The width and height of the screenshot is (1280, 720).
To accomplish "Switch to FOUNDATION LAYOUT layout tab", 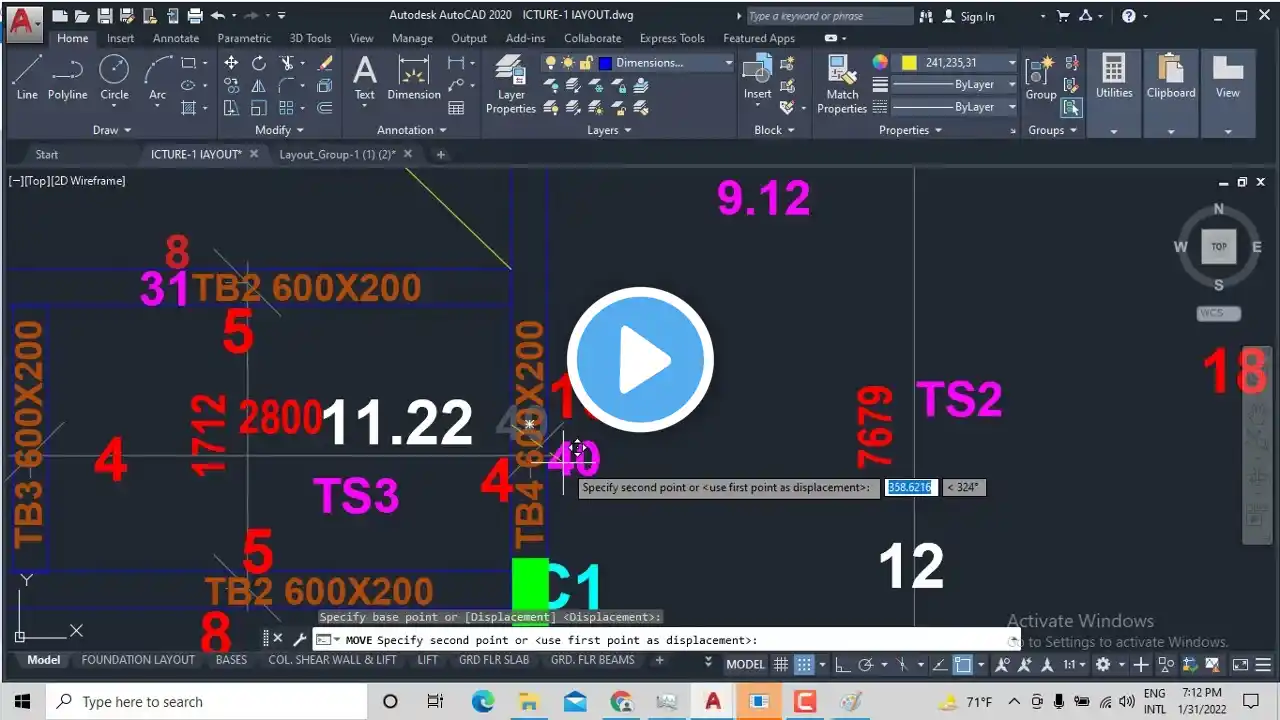I will click(138, 660).
